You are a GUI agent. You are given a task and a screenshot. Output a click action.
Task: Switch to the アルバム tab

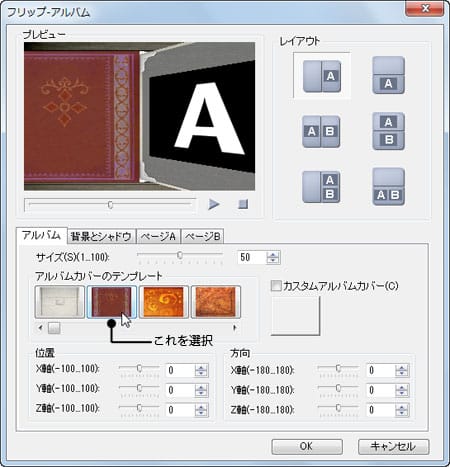pos(42,236)
